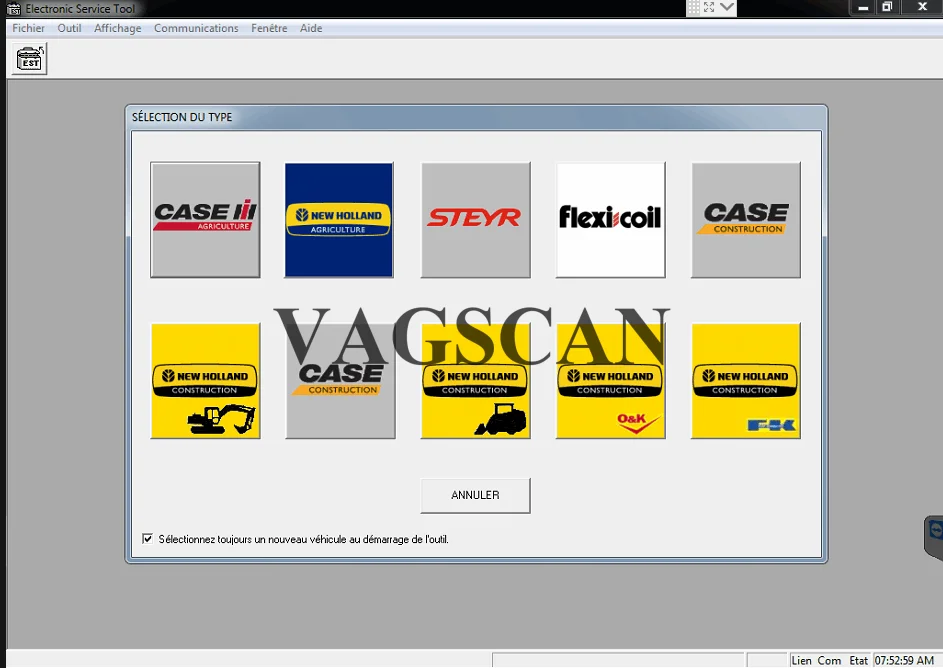Click the ANNULER button
This screenshot has width=943, height=668.
(x=475, y=495)
